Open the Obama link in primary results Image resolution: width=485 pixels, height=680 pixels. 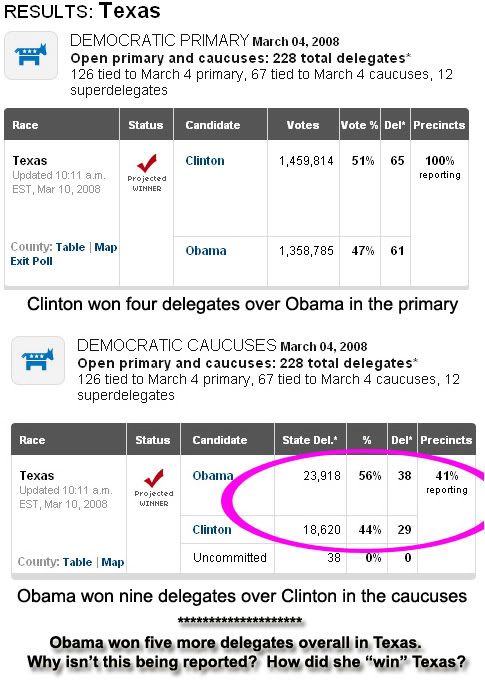(206, 251)
